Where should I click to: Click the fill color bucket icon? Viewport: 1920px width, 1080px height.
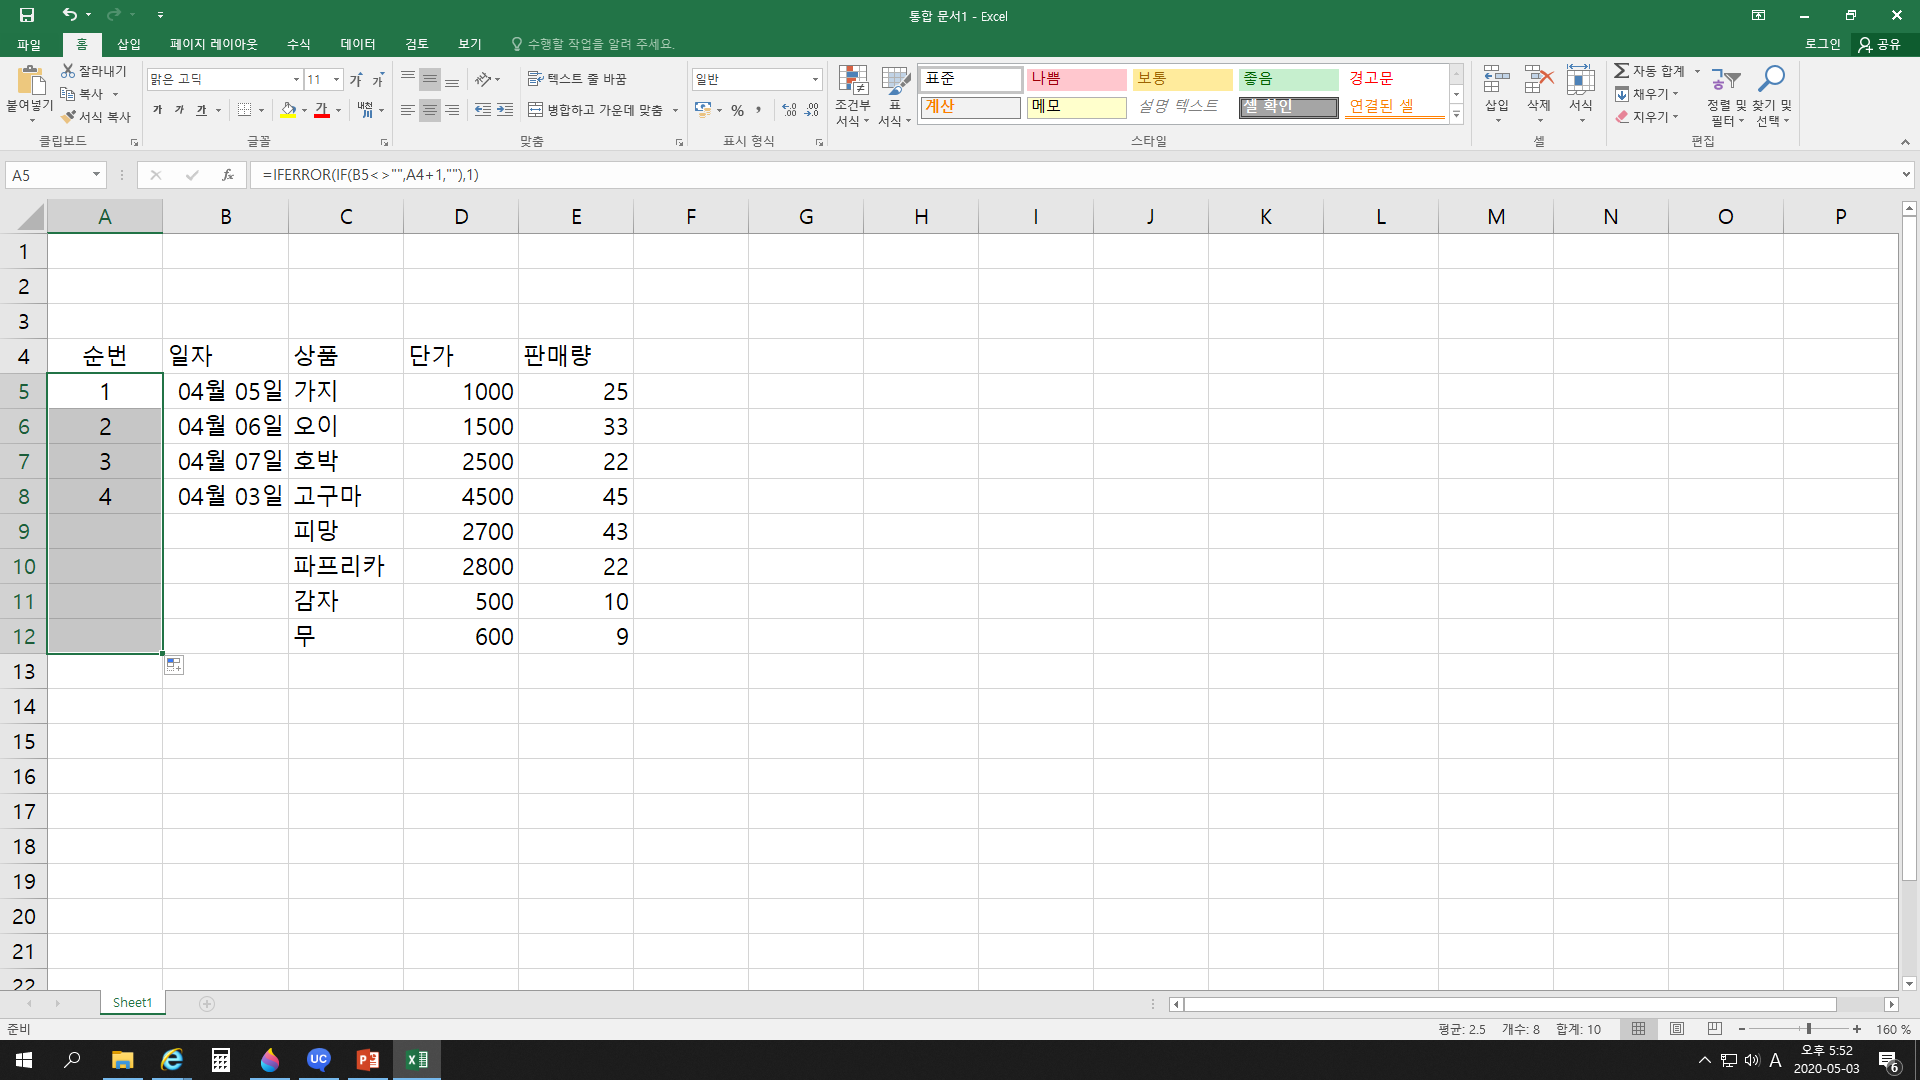(x=288, y=110)
